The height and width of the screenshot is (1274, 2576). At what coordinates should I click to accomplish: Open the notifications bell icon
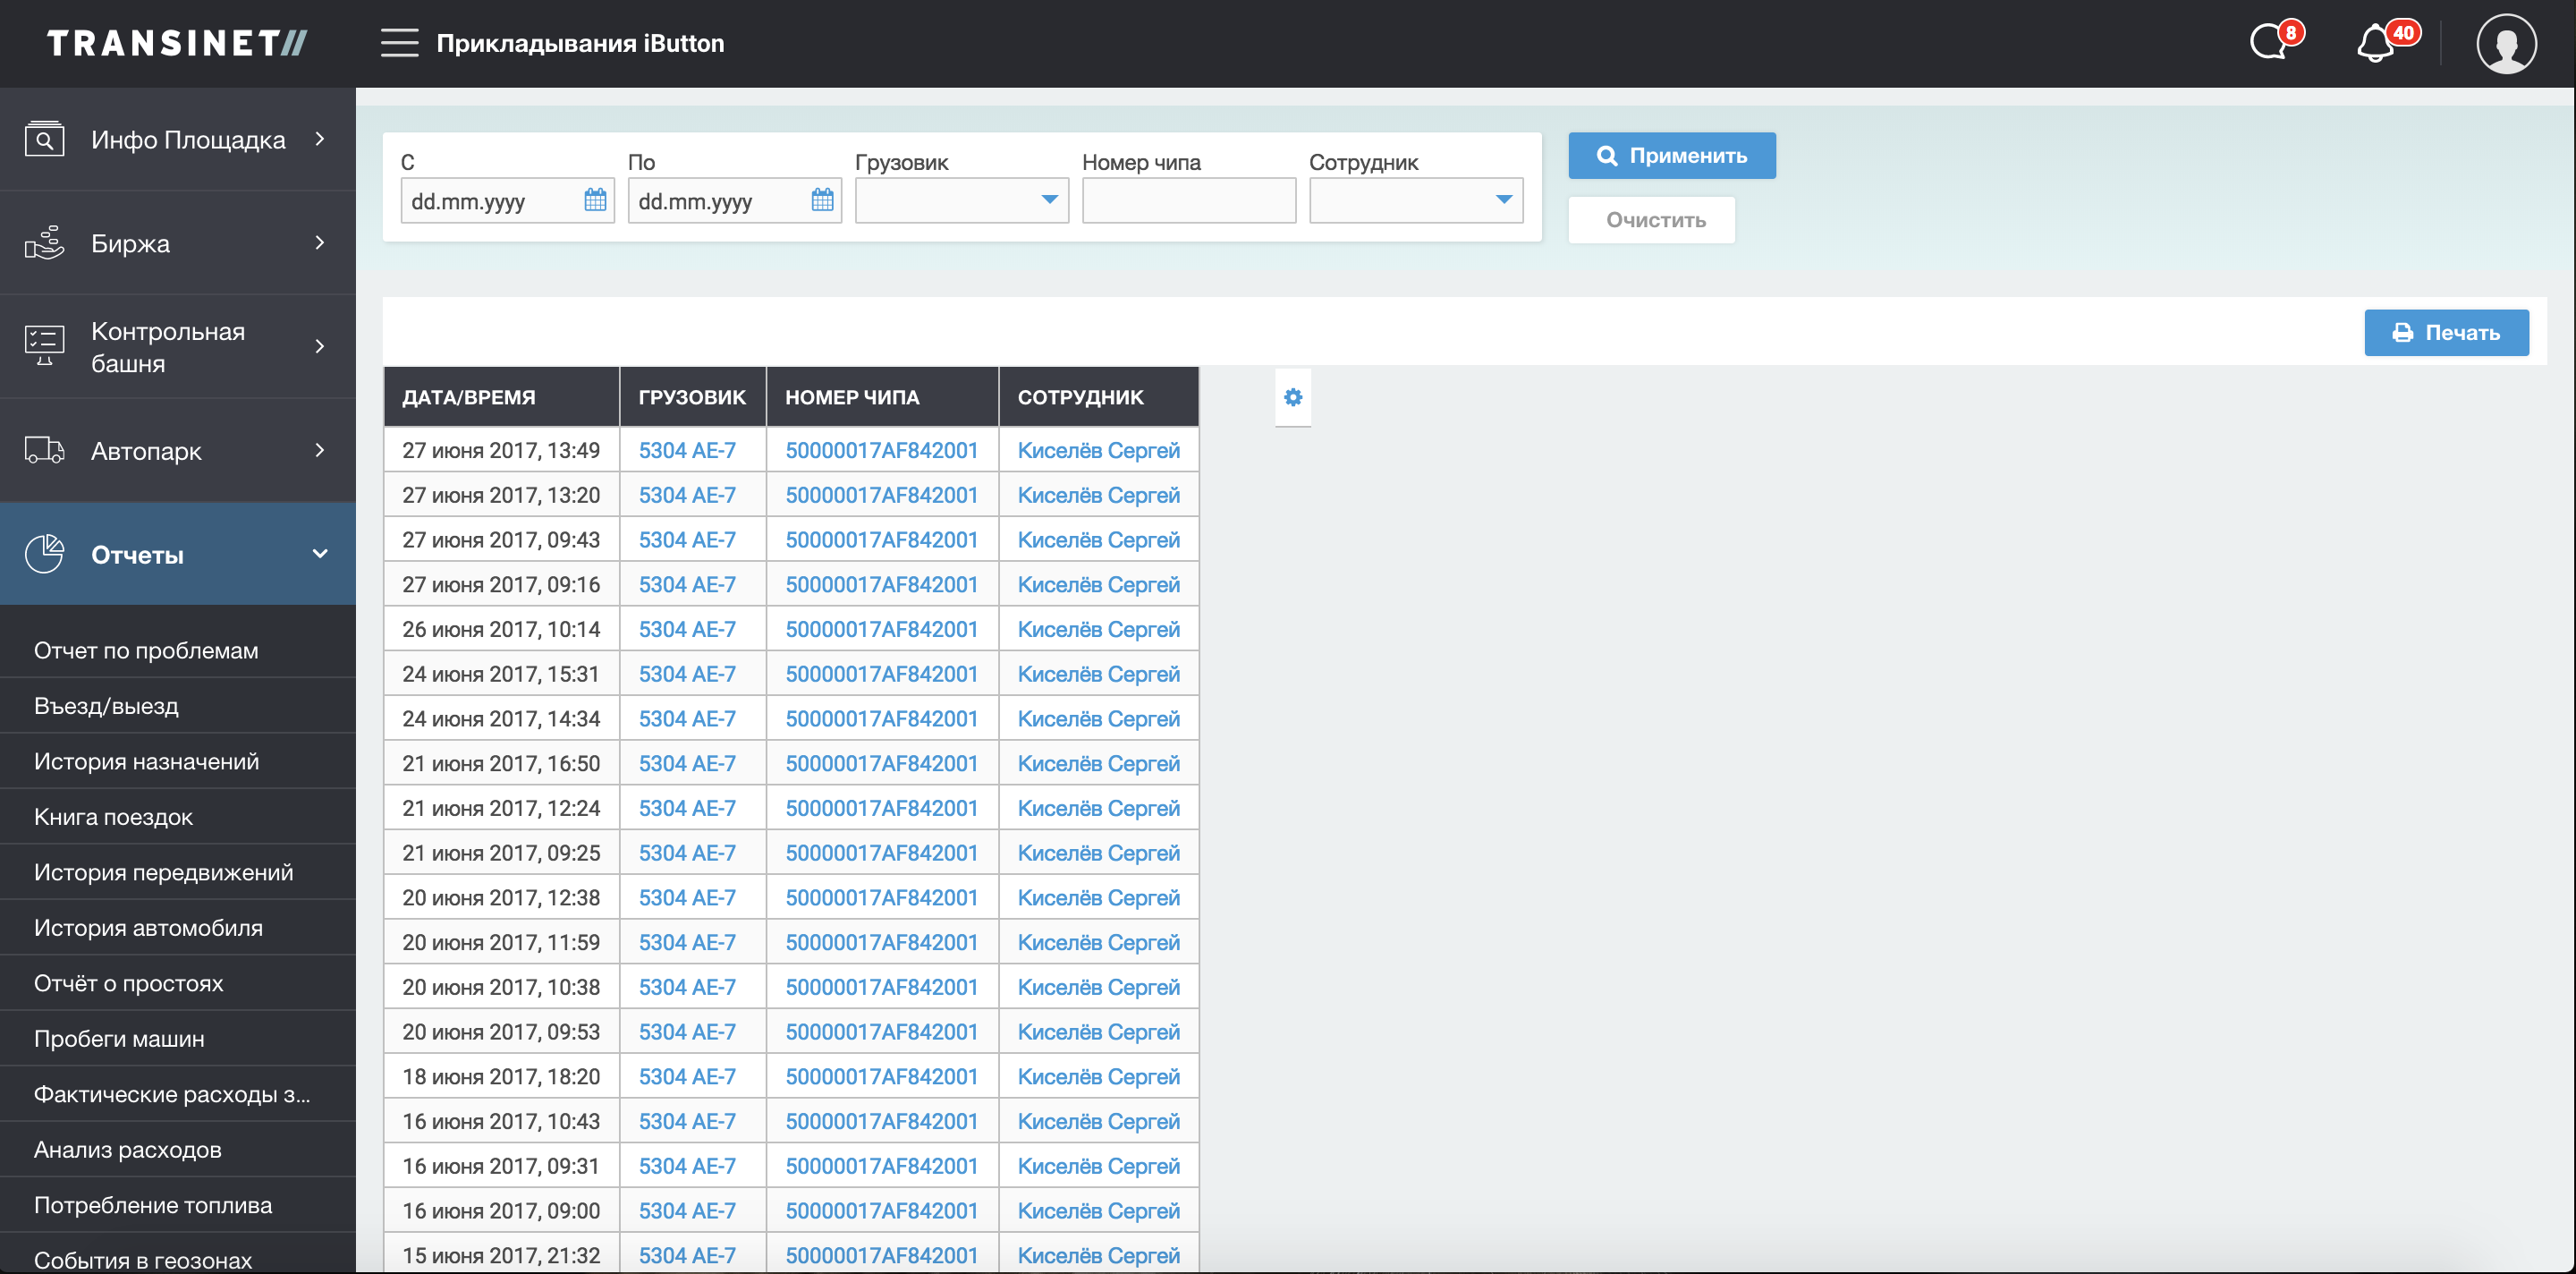click(x=2377, y=43)
